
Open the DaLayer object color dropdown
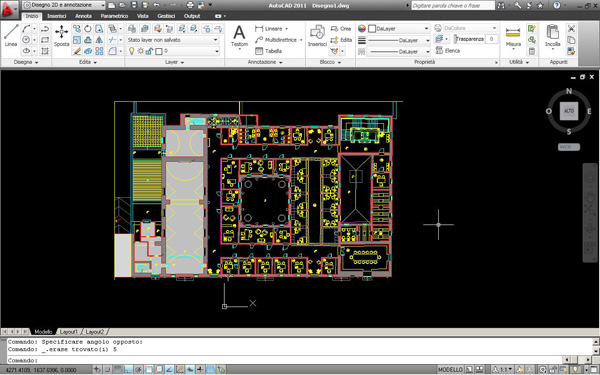coord(398,29)
